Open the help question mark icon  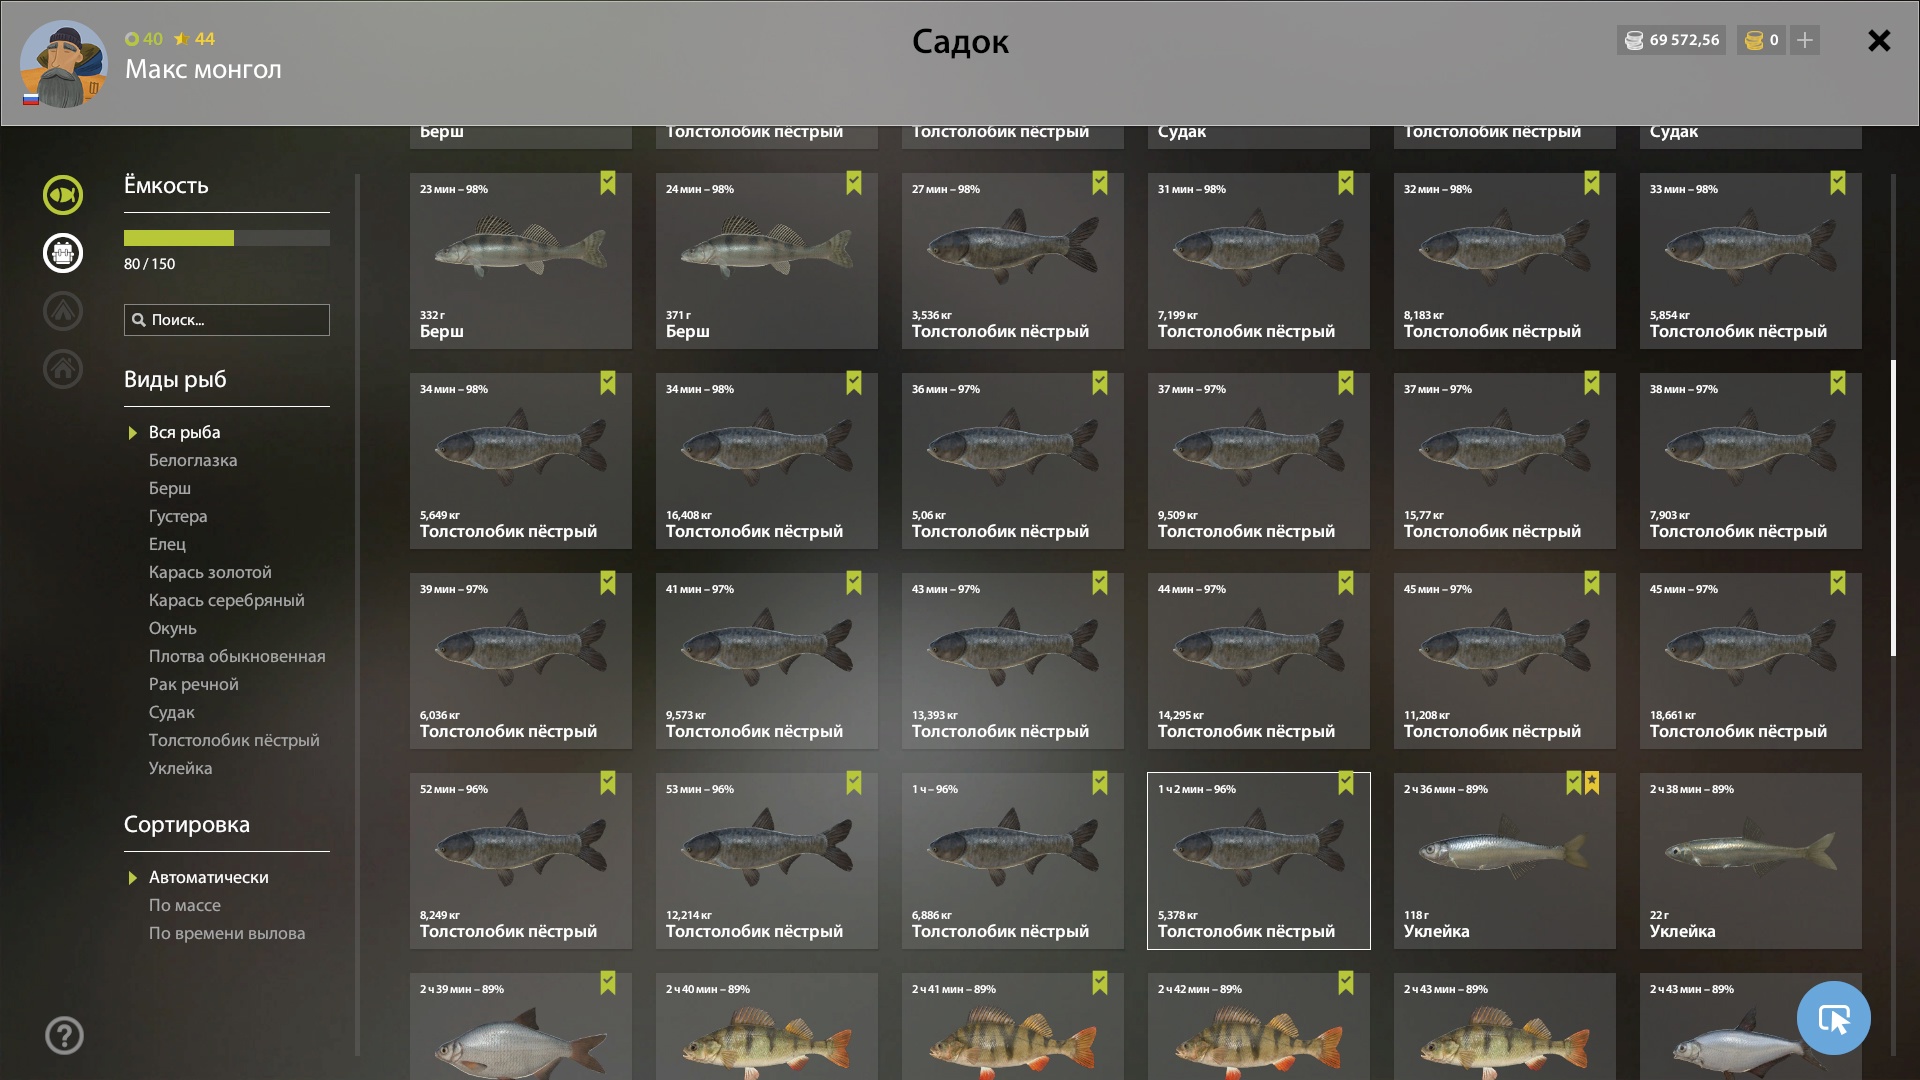(64, 1035)
